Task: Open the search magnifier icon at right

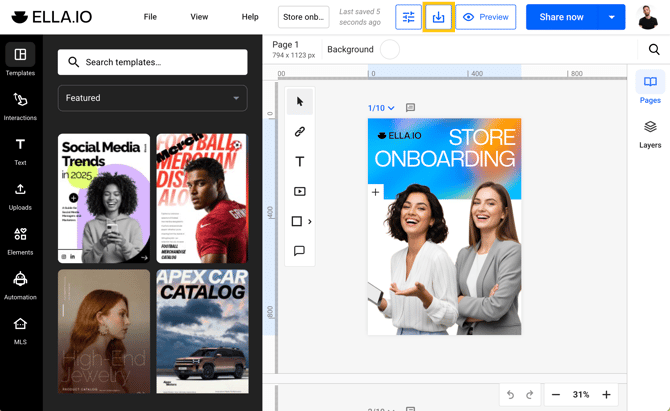Action: click(654, 49)
